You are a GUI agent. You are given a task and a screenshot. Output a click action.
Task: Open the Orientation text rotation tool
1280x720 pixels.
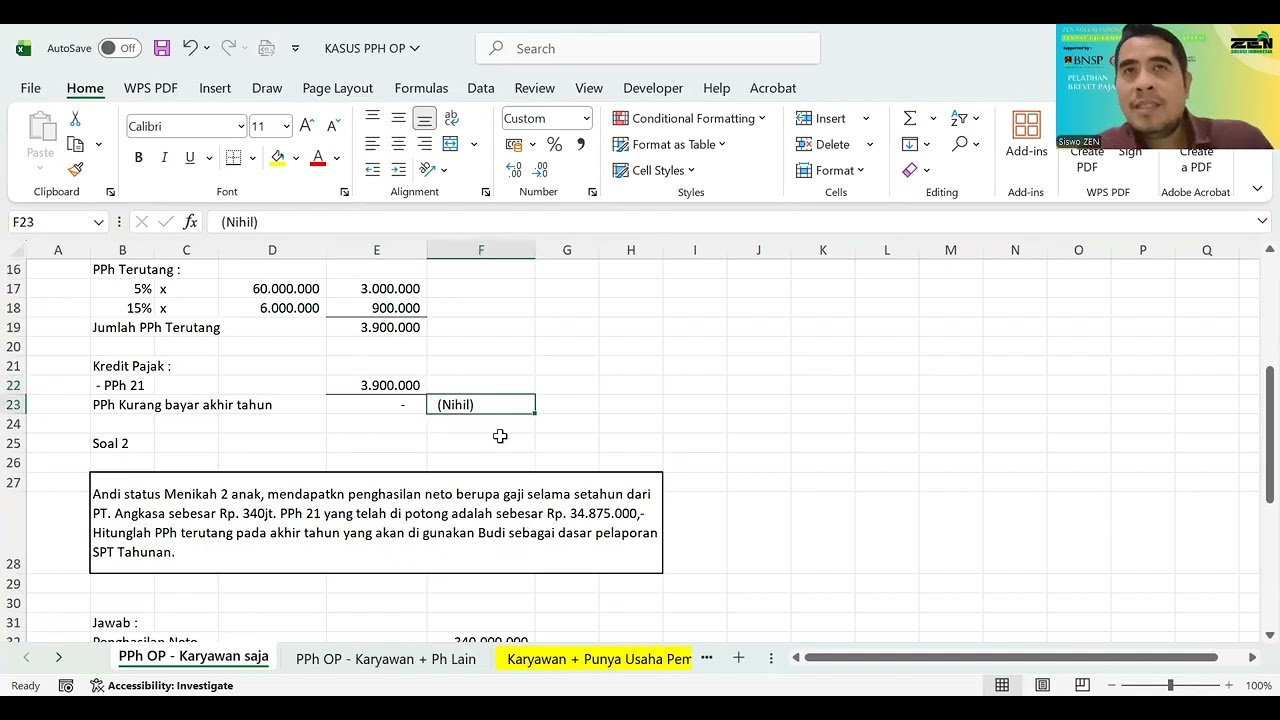coord(428,170)
